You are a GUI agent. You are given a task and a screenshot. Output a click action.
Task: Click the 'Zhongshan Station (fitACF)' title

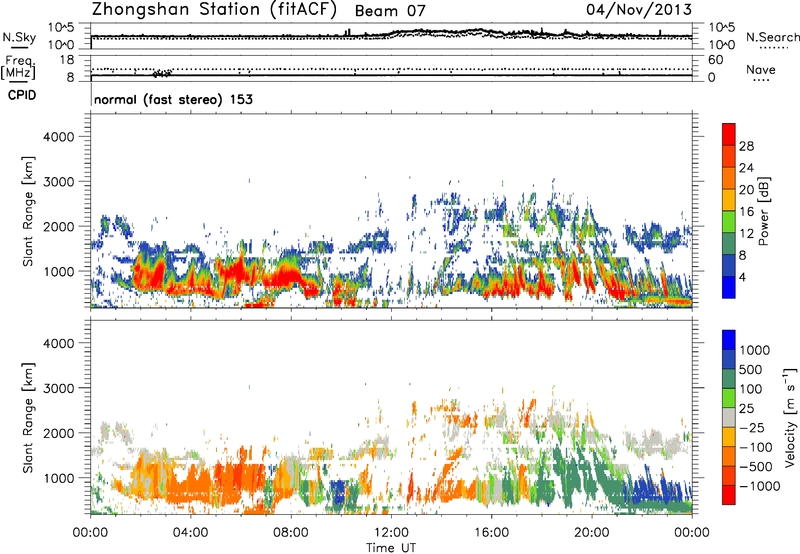pos(214,10)
